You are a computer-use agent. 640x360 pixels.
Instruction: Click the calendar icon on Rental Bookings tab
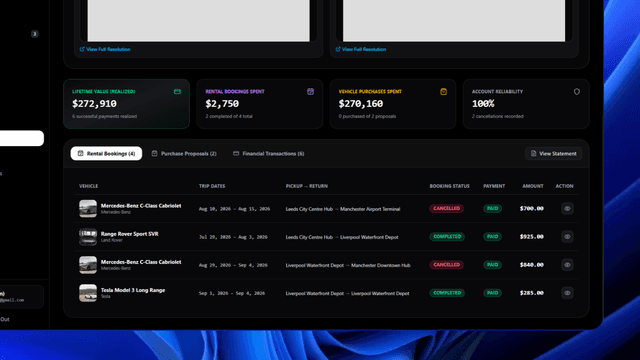click(80, 153)
